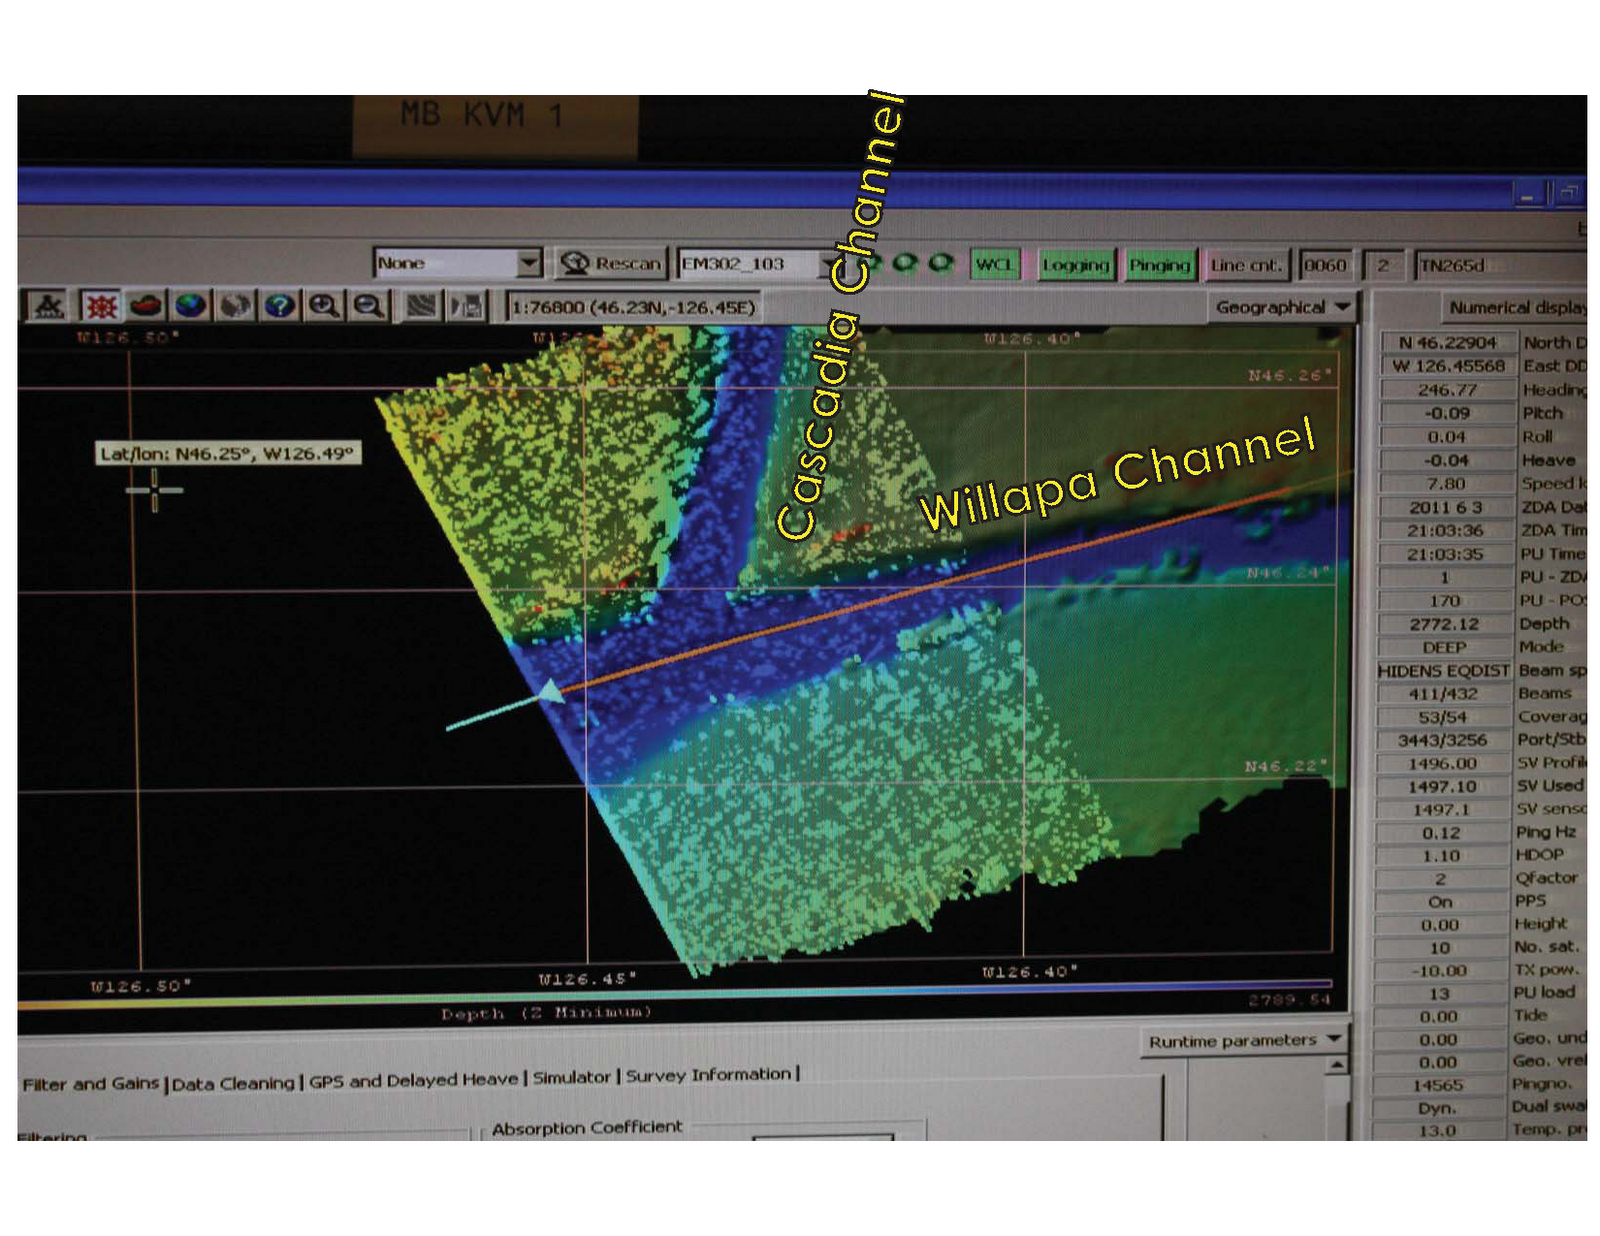This screenshot has height=1236, width=1600.
Task: Open the Runtime parameters panel dropdown
Action: pyautogui.click(x=1244, y=1041)
